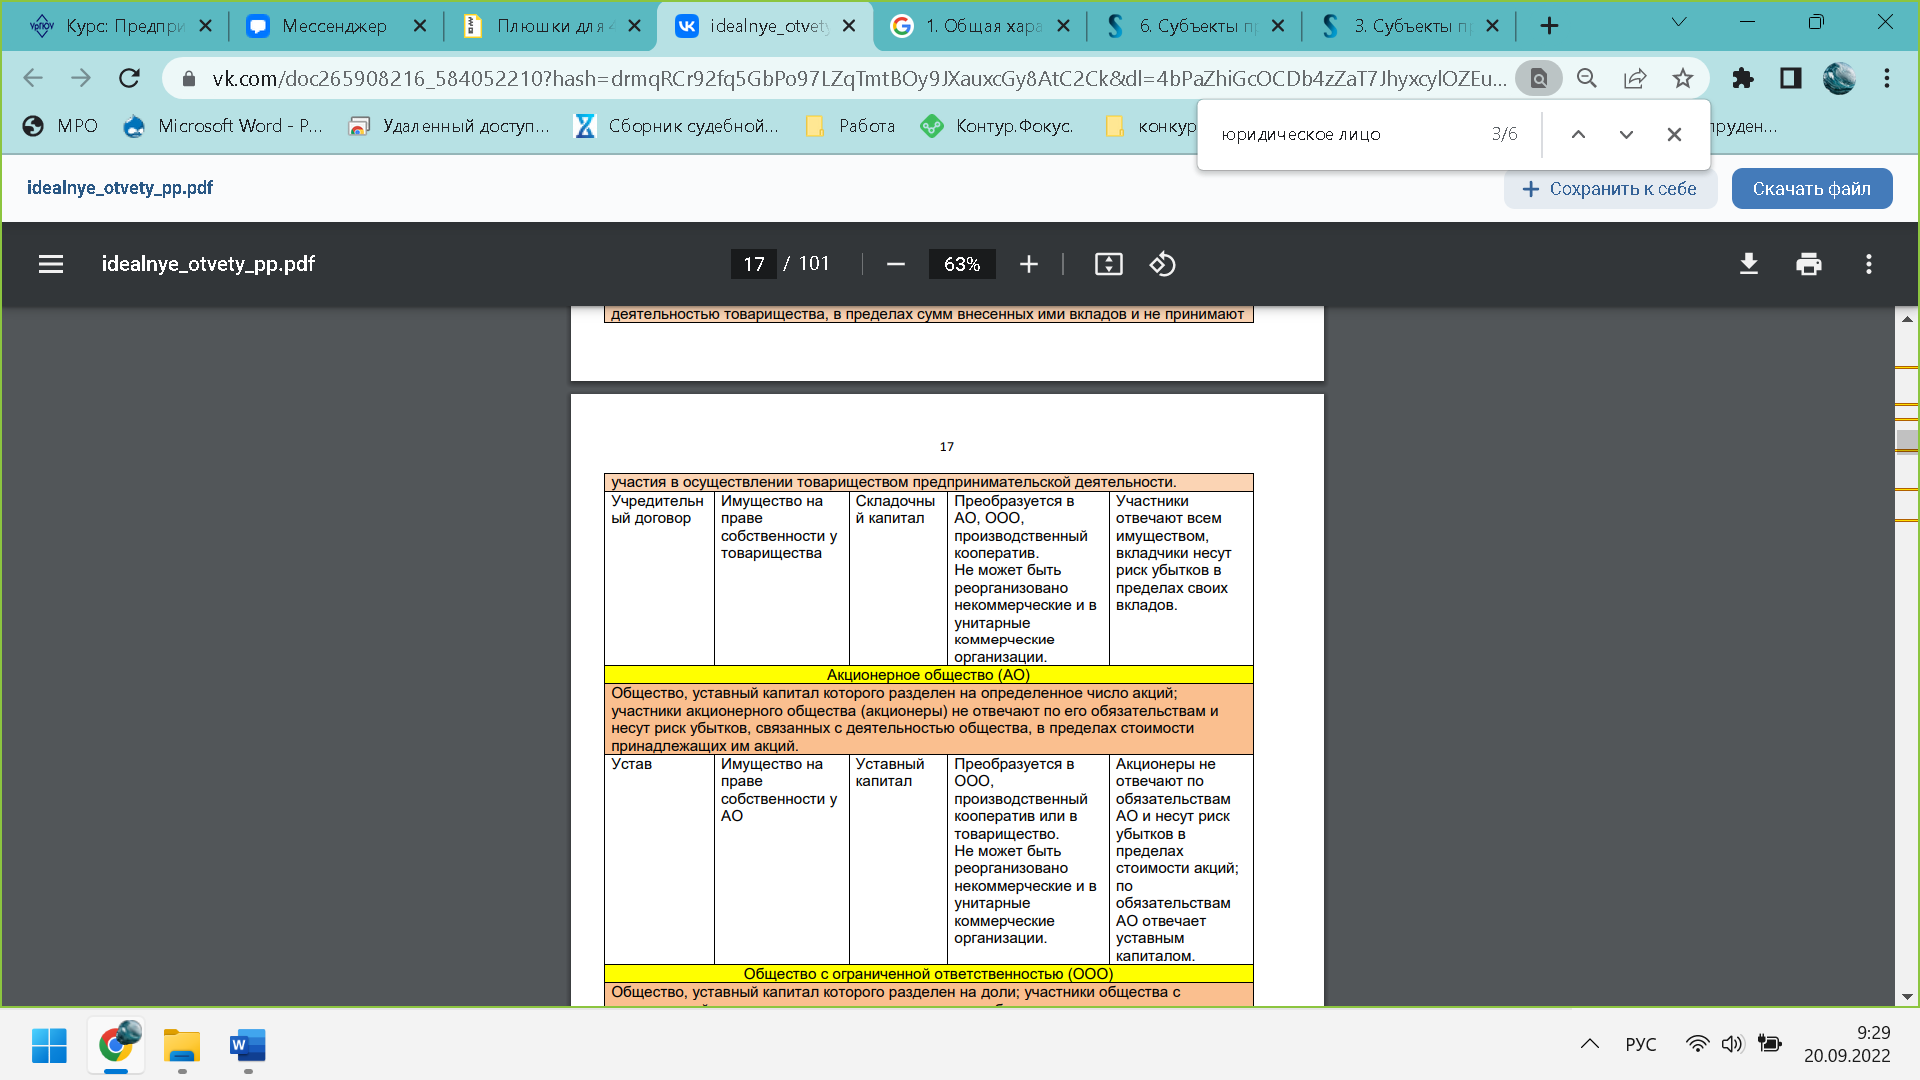
Task: Go back to previous page
Action: coord(33,78)
